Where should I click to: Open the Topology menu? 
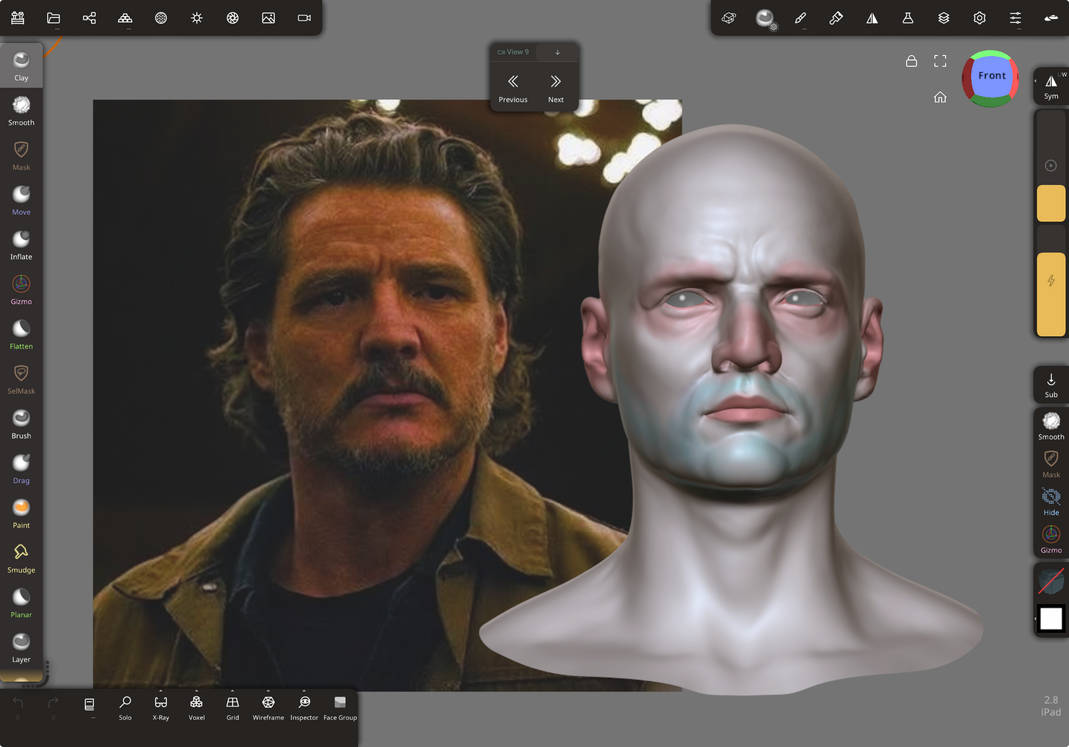125,18
